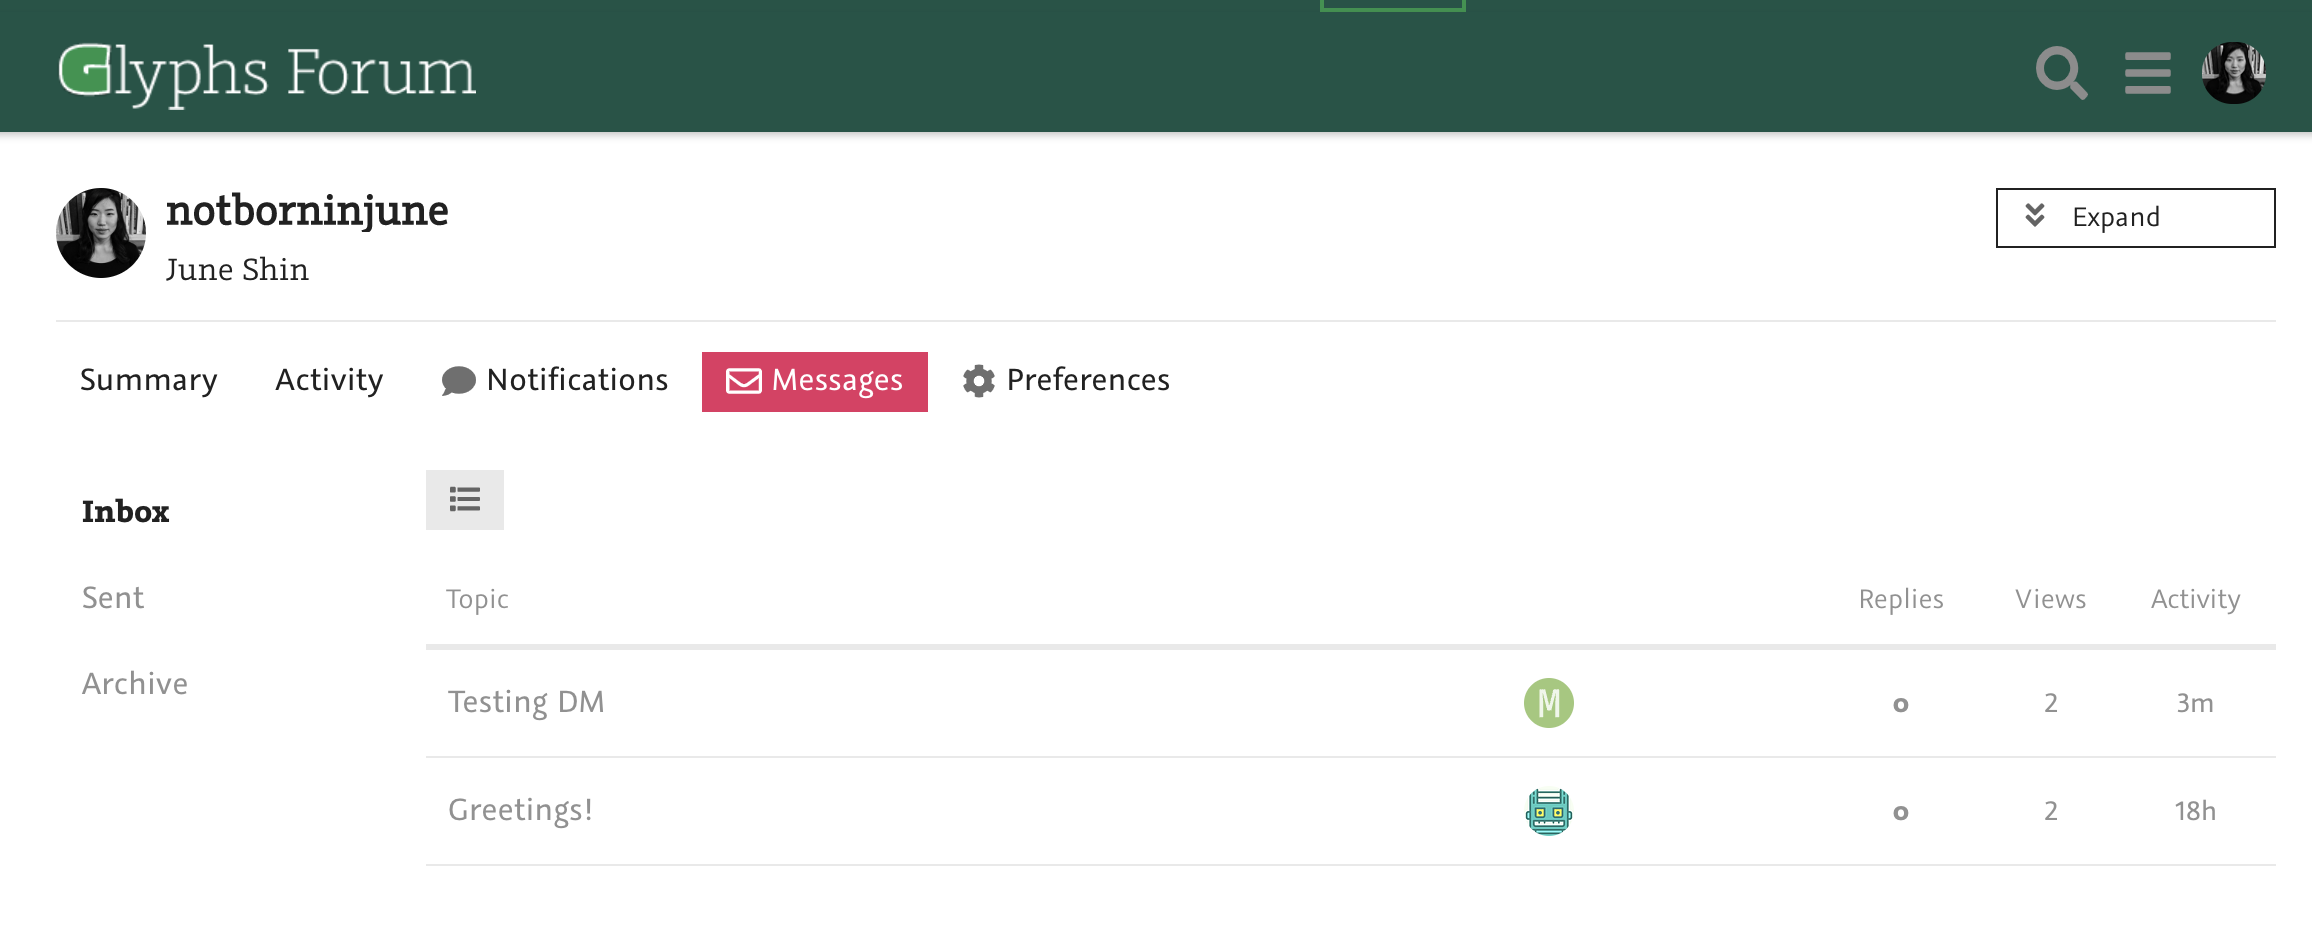
Task: Click the Glyphs Forum logo
Action: click(267, 72)
